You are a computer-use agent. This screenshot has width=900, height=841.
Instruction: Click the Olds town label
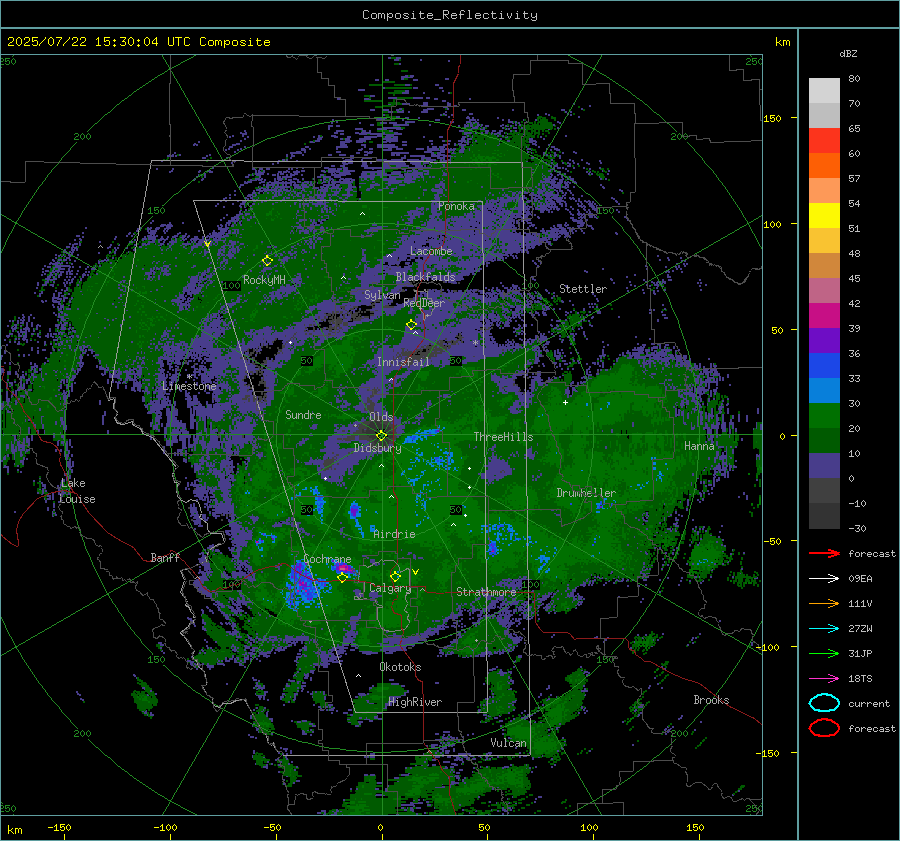381,417
